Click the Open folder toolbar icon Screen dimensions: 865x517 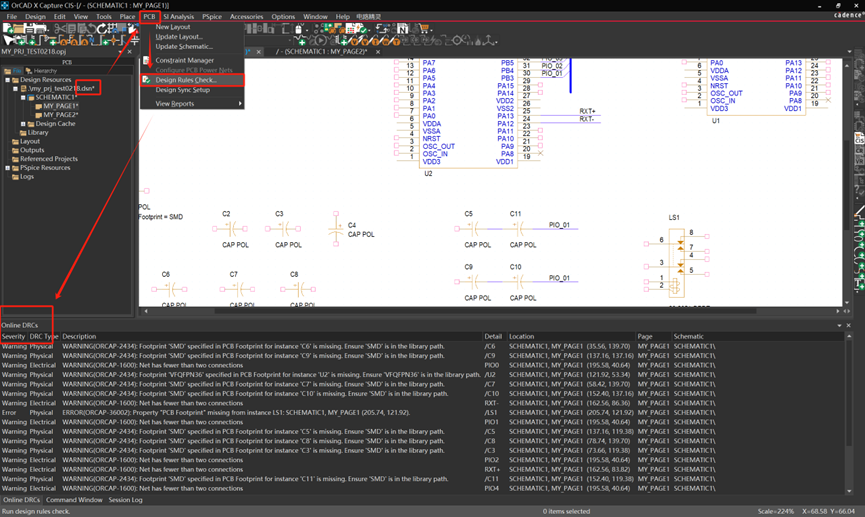pyautogui.click(x=19, y=28)
